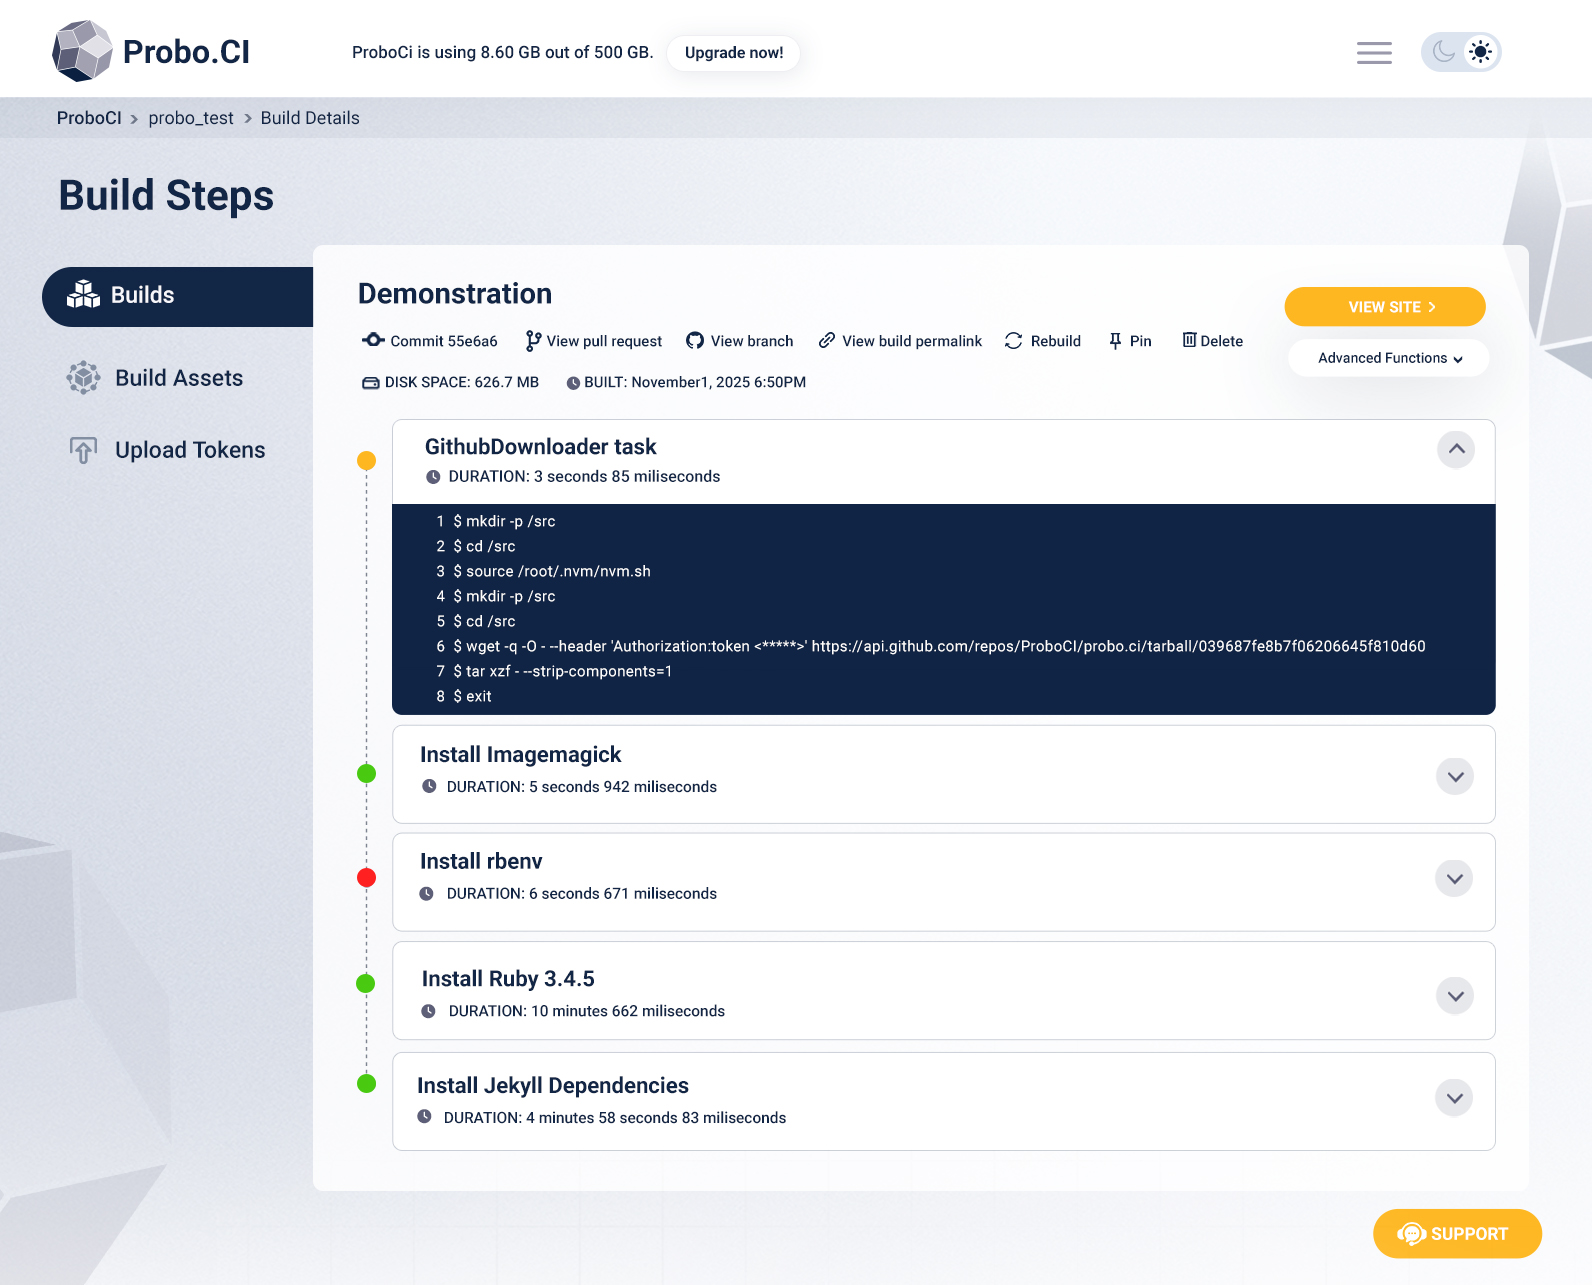Viewport: 1592px width, 1285px height.
Task: Open Build Assets in sidebar
Action: [x=178, y=378]
